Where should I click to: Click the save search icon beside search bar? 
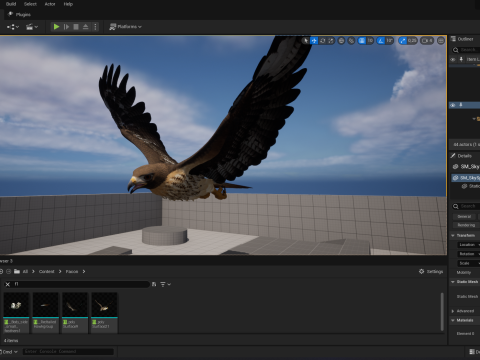[x=154, y=284]
